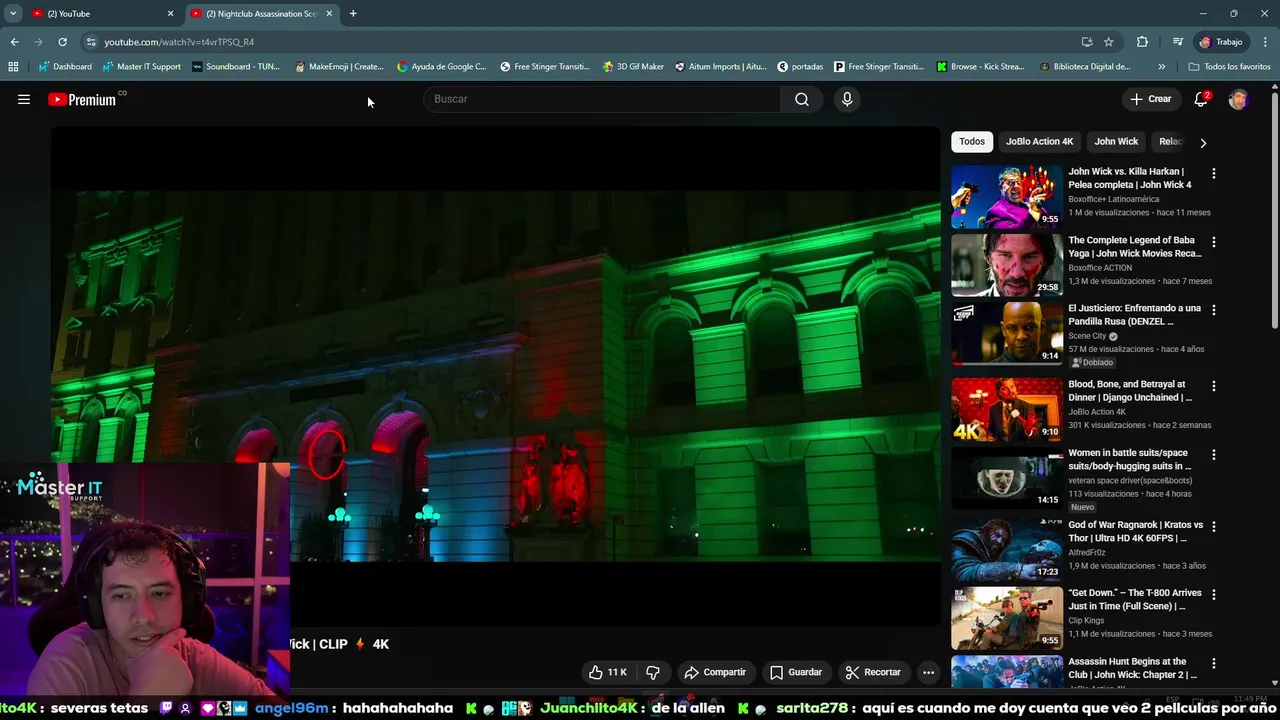
Task: Open Todos los favoritos folder
Action: tap(1230, 67)
